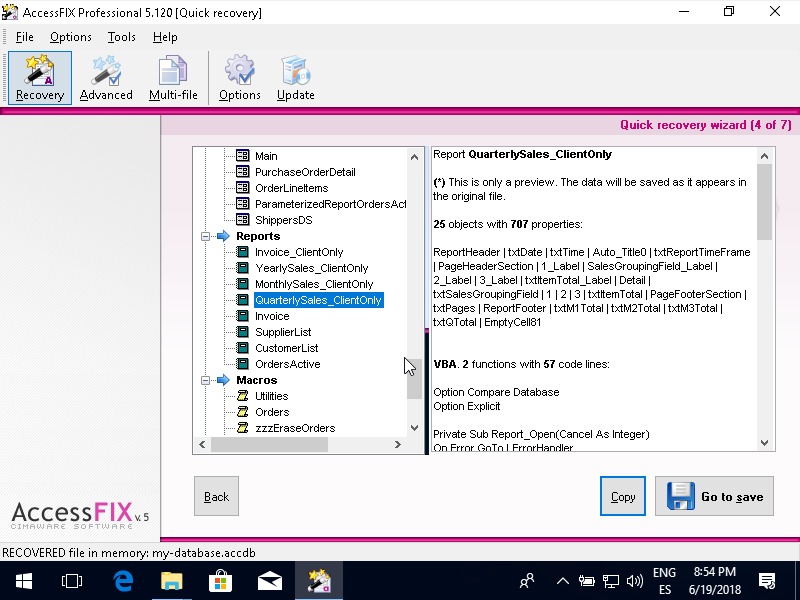Select the SupplierList report
The height and width of the screenshot is (600, 800).
(283, 332)
